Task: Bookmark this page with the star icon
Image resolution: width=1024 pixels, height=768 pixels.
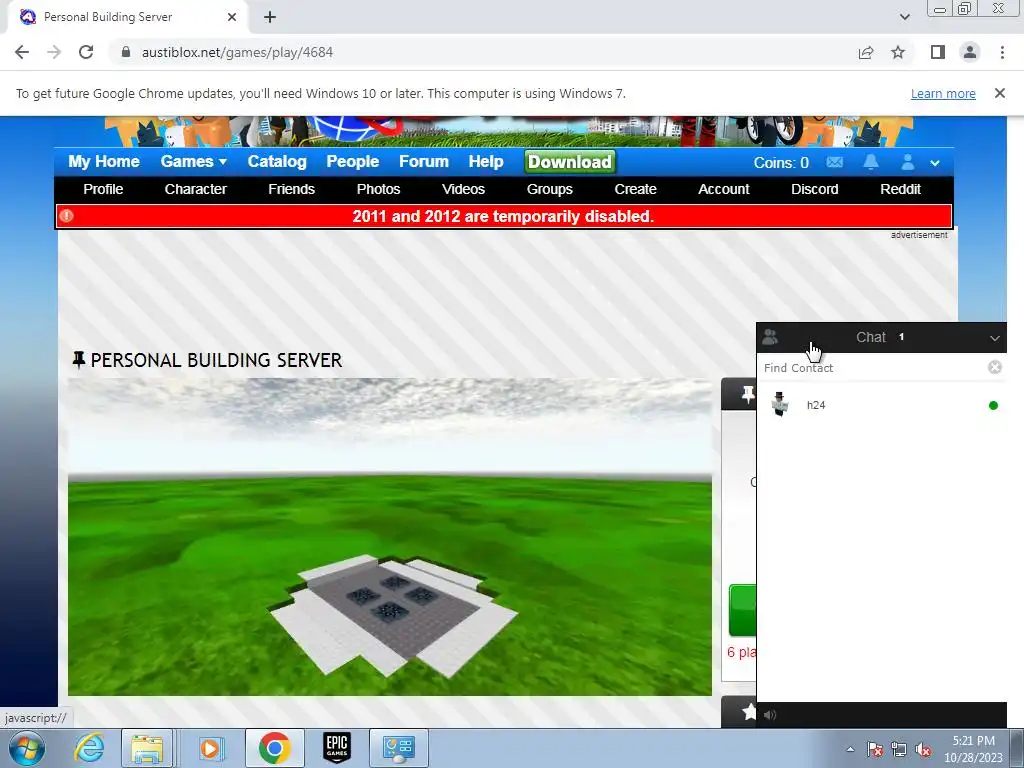Action: [898, 52]
